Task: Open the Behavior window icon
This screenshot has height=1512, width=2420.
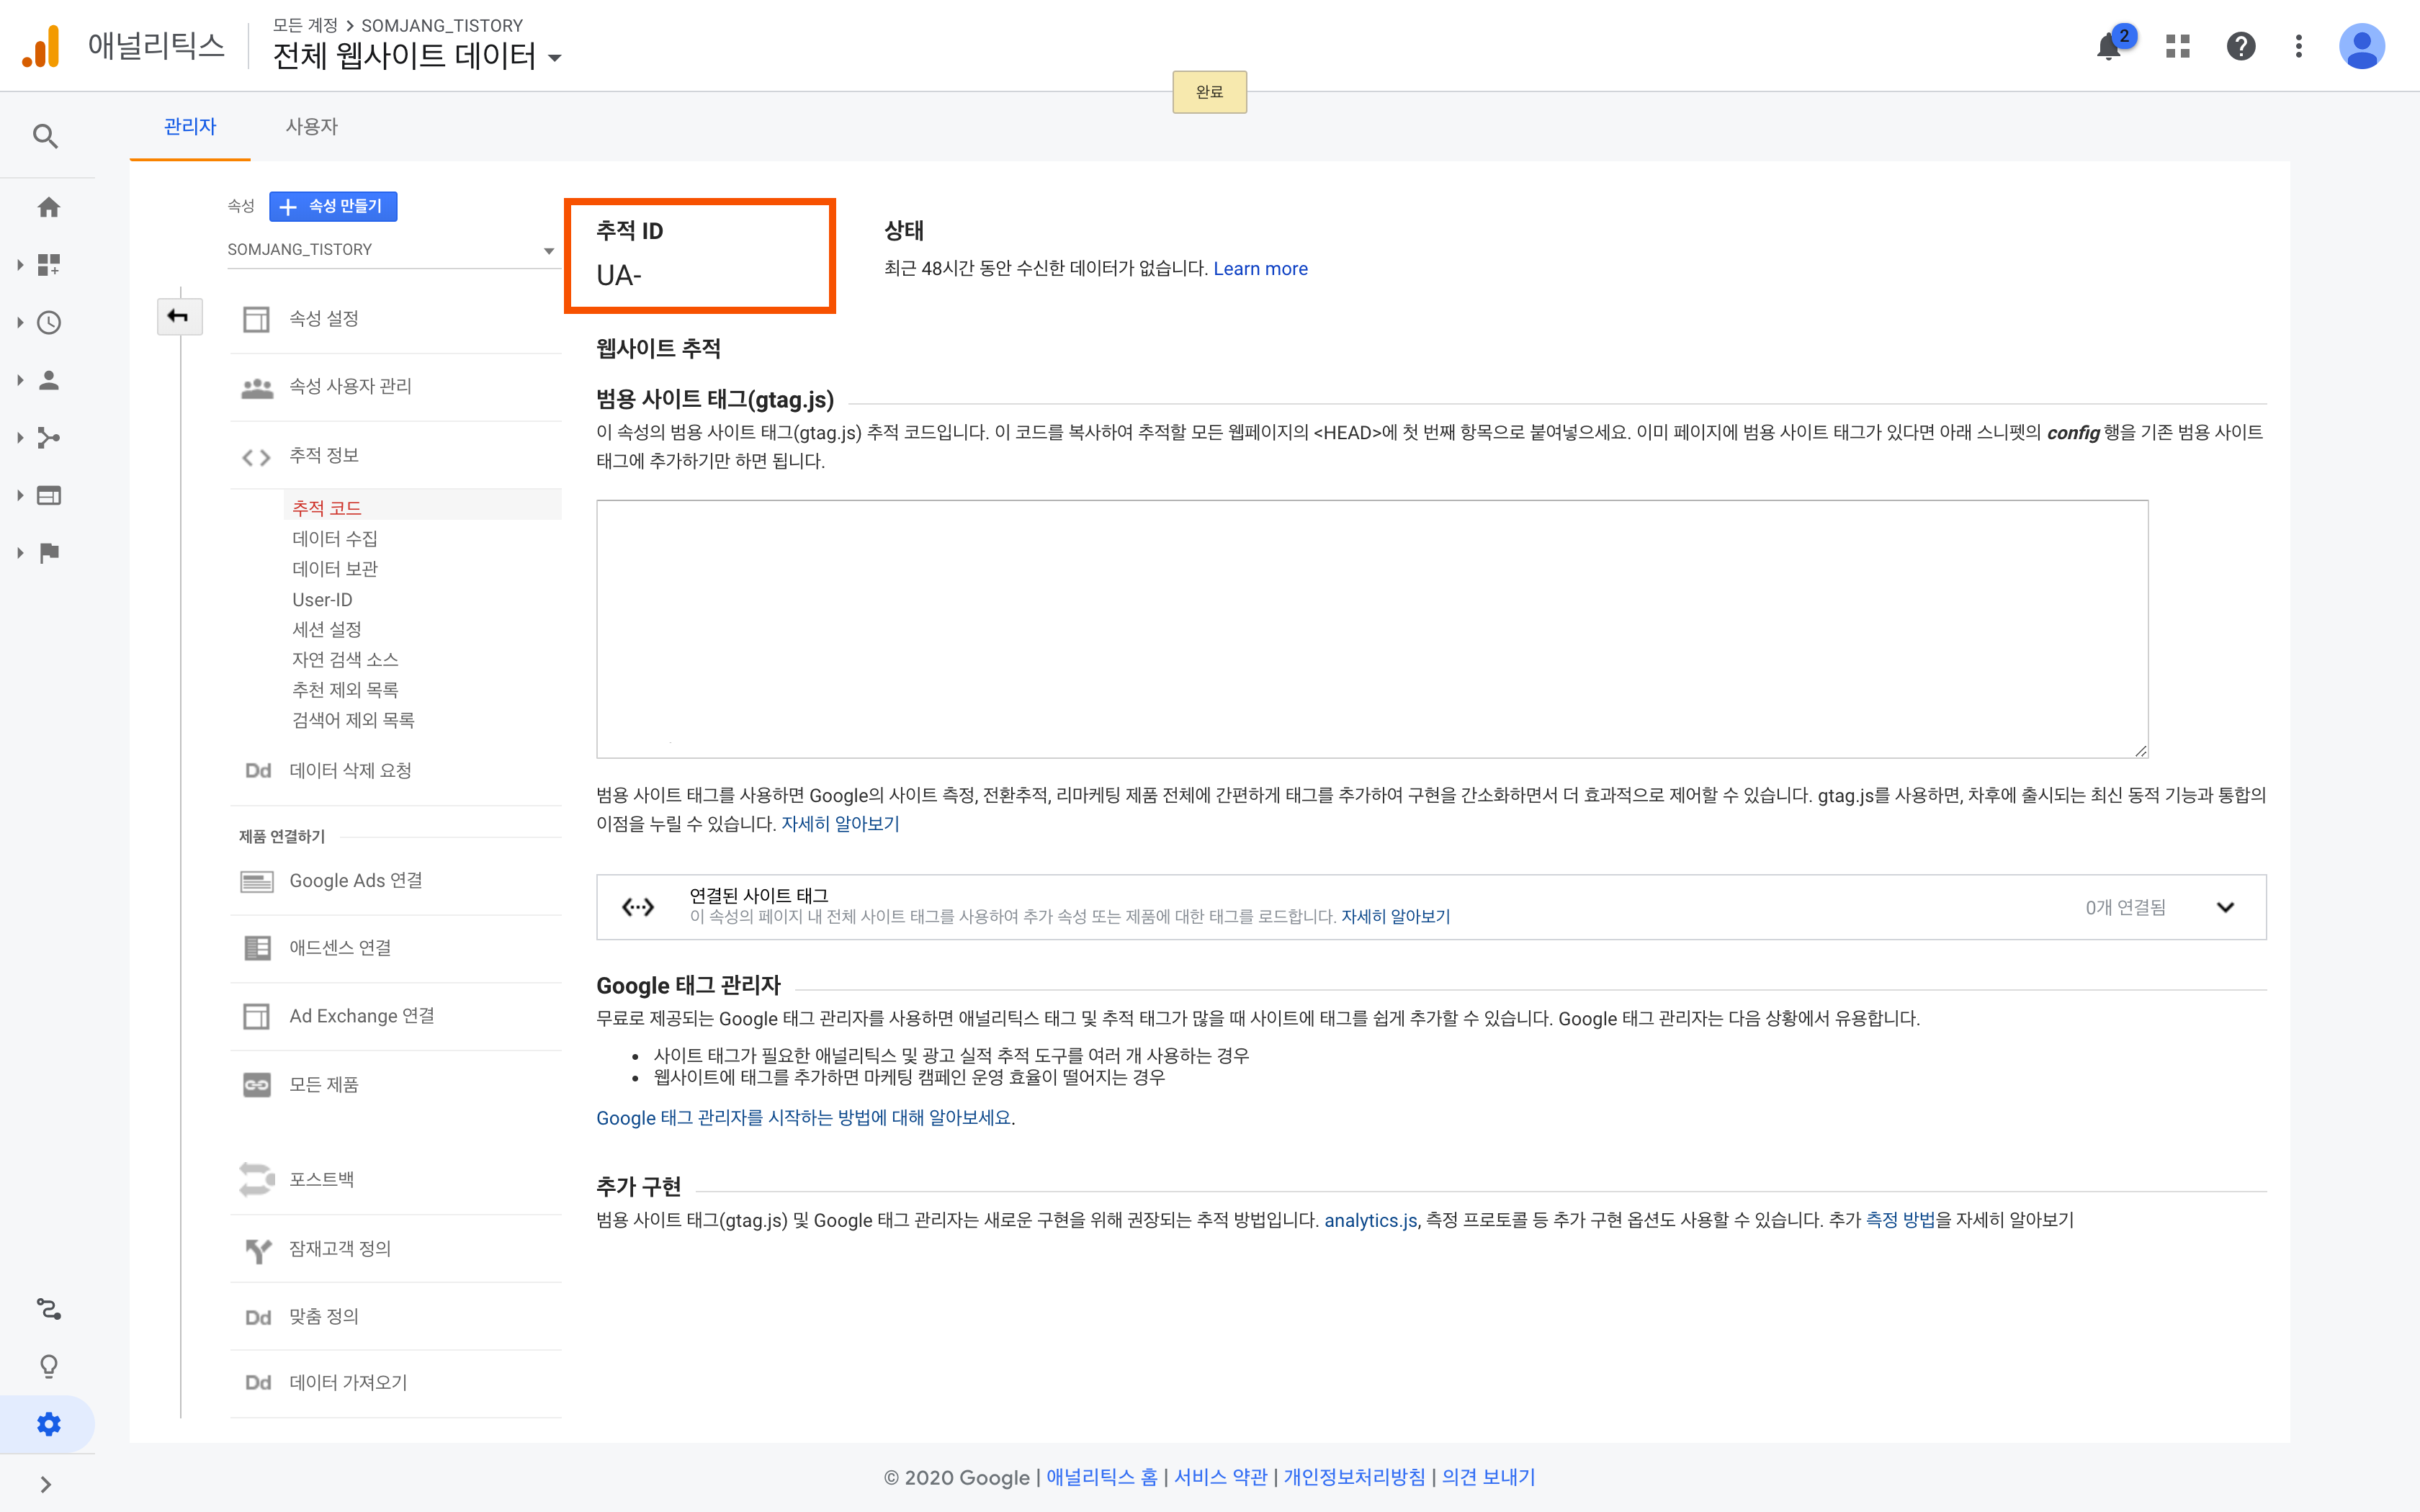Action: point(48,496)
